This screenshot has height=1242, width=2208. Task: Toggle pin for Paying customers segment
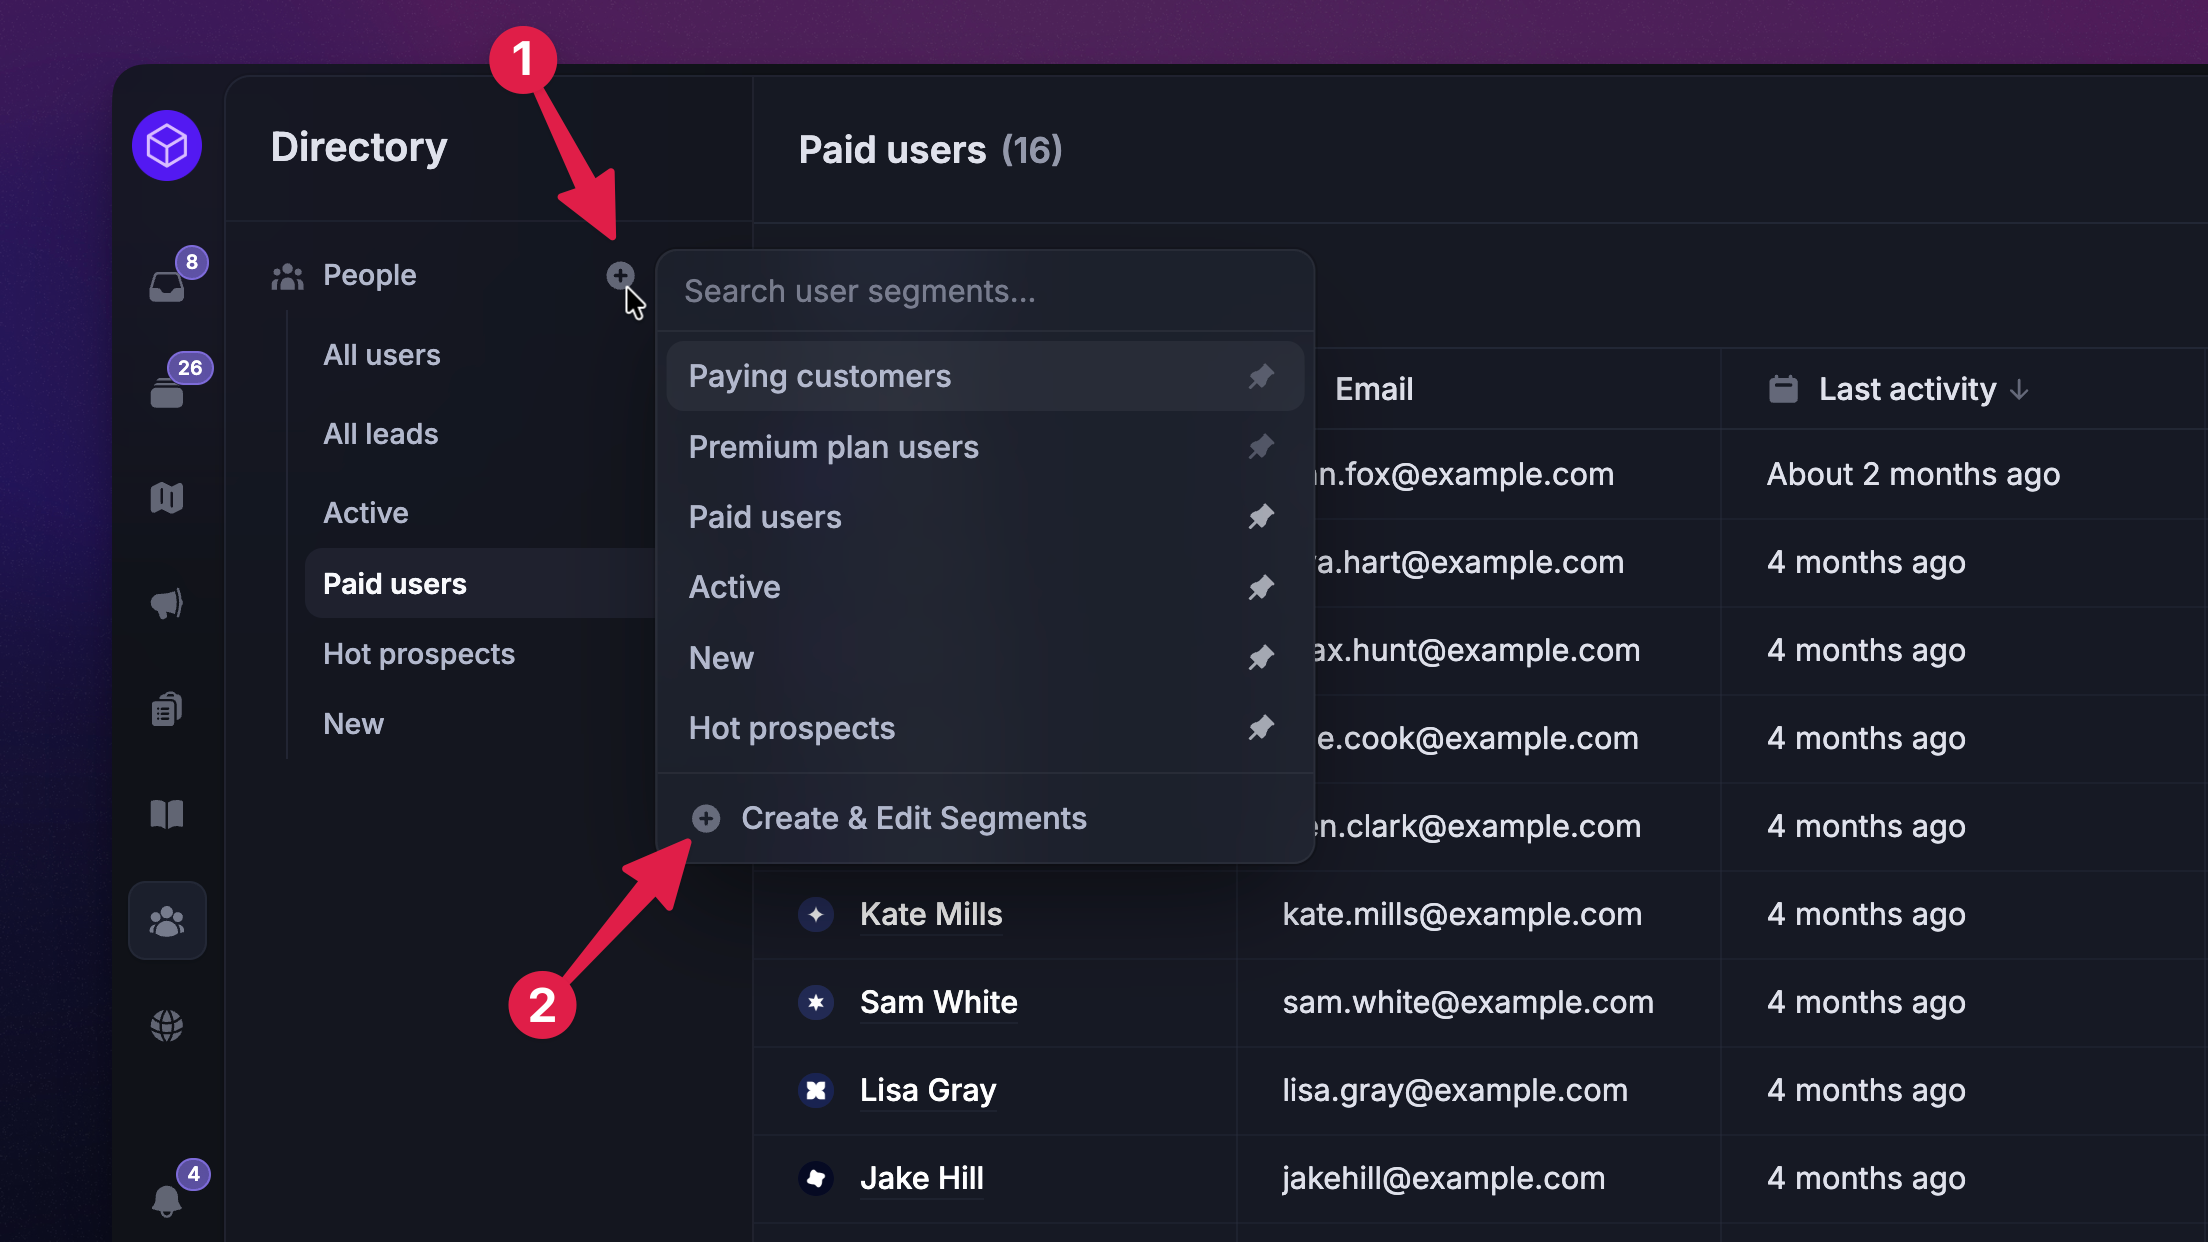pos(1261,376)
